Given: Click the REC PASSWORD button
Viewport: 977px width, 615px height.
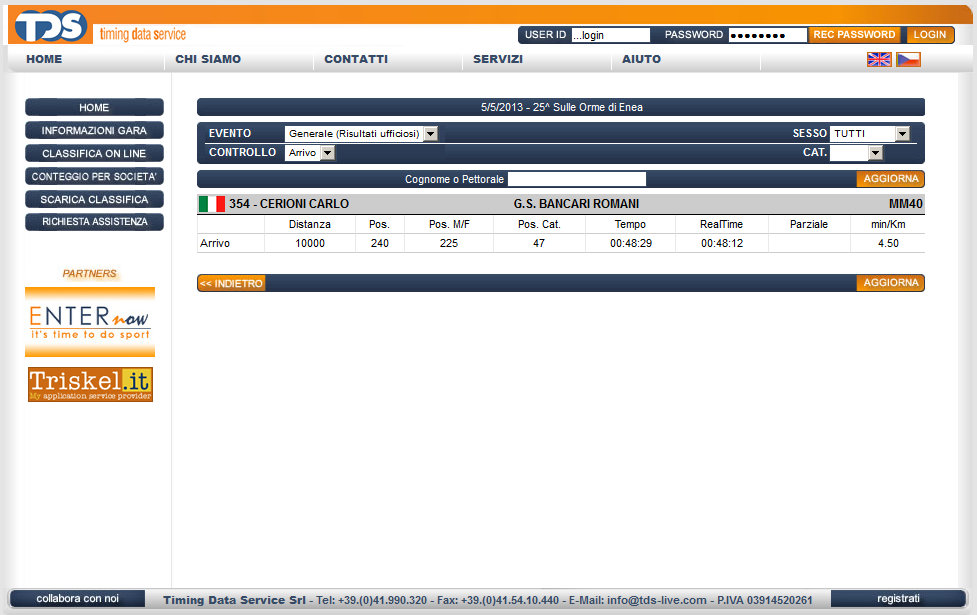Looking at the screenshot, I should [x=854, y=35].
